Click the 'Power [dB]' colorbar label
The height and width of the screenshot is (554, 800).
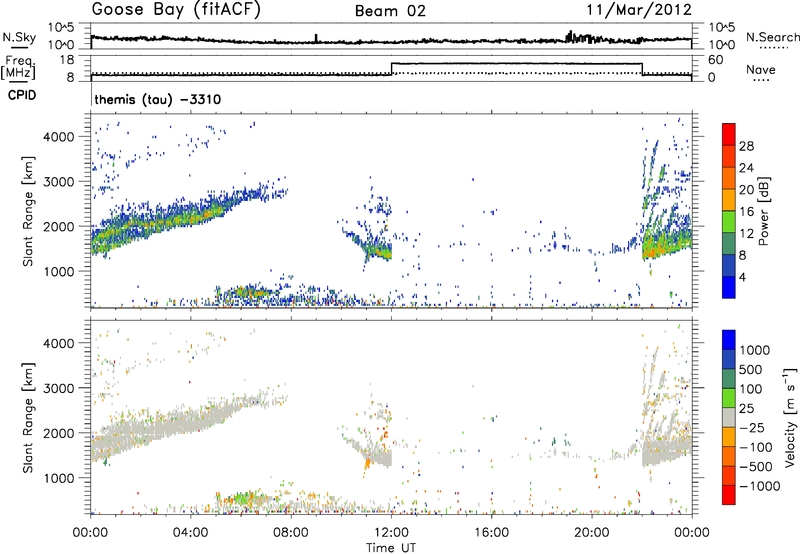coord(763,212)
